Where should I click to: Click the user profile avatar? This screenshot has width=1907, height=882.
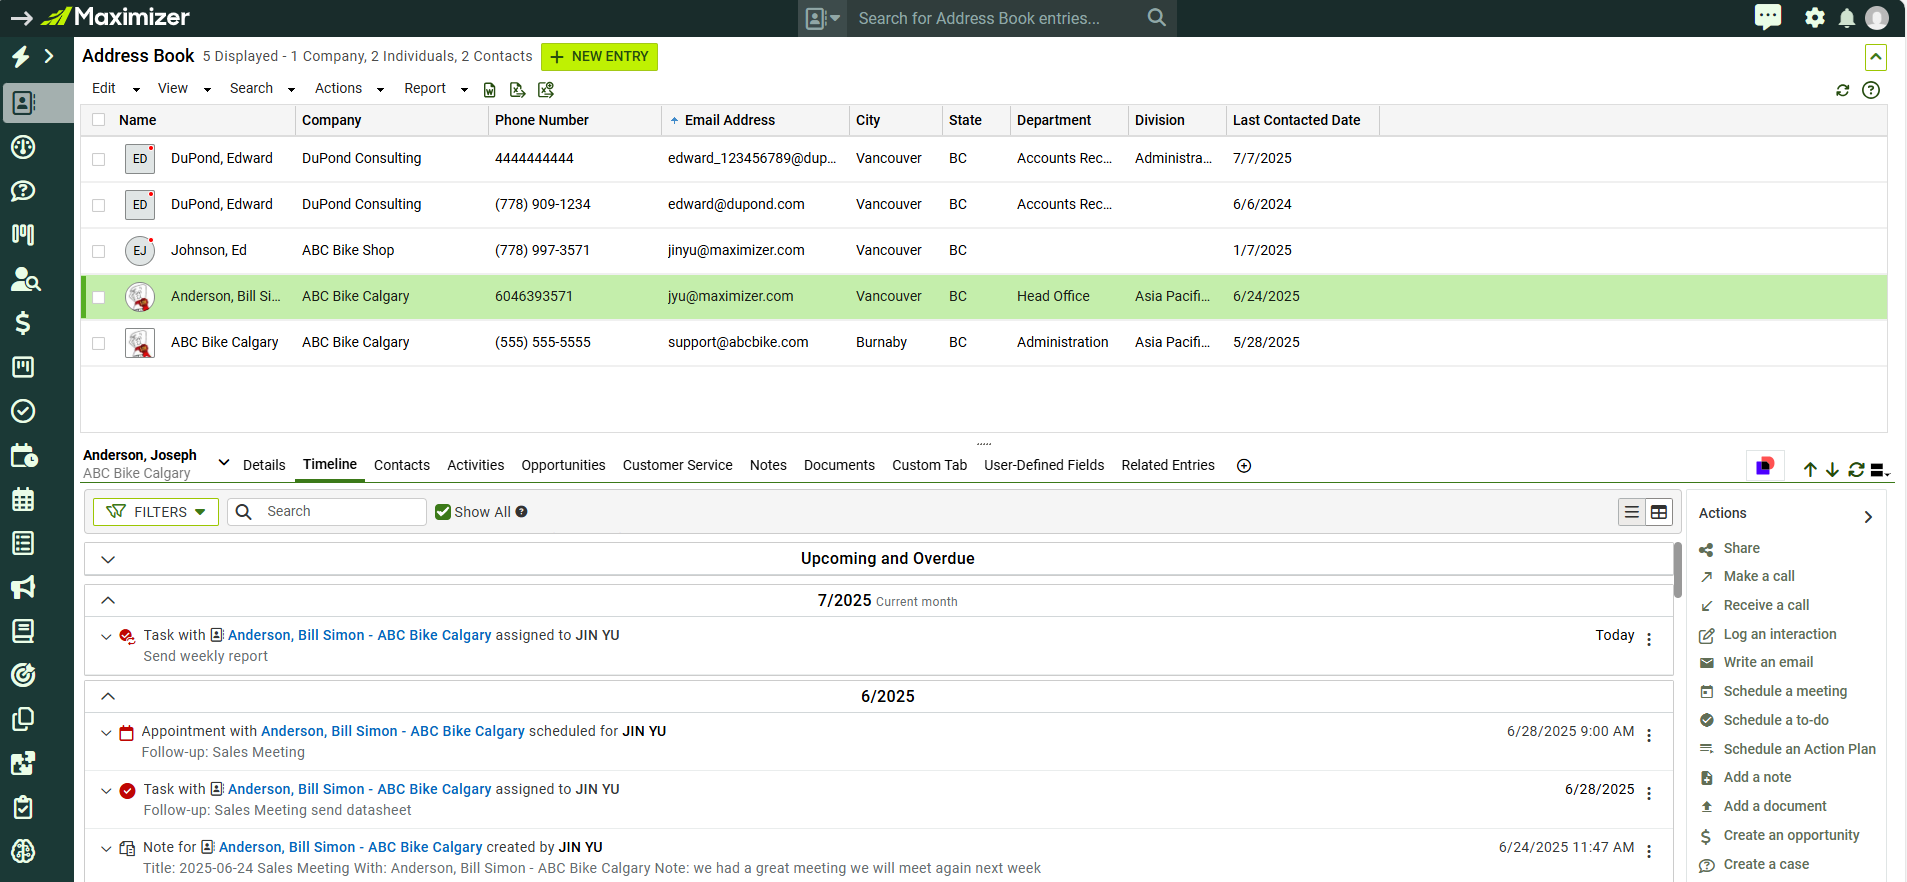click(x=1877, y=18)
